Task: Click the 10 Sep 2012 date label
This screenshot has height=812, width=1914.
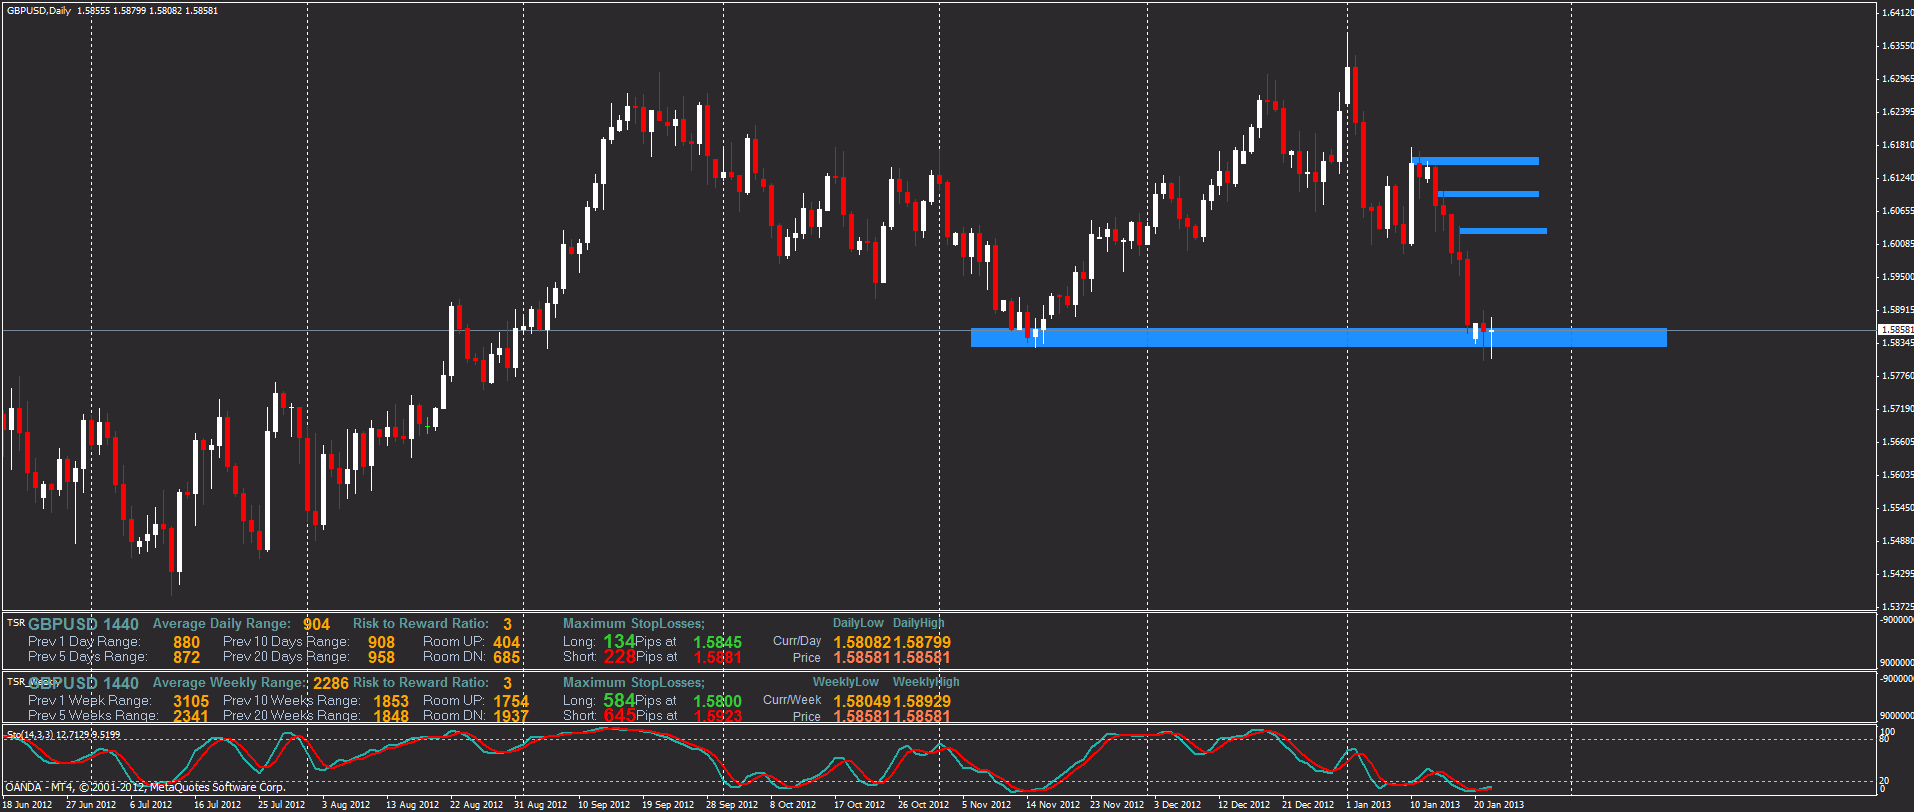Action: (x=604, y=805)
